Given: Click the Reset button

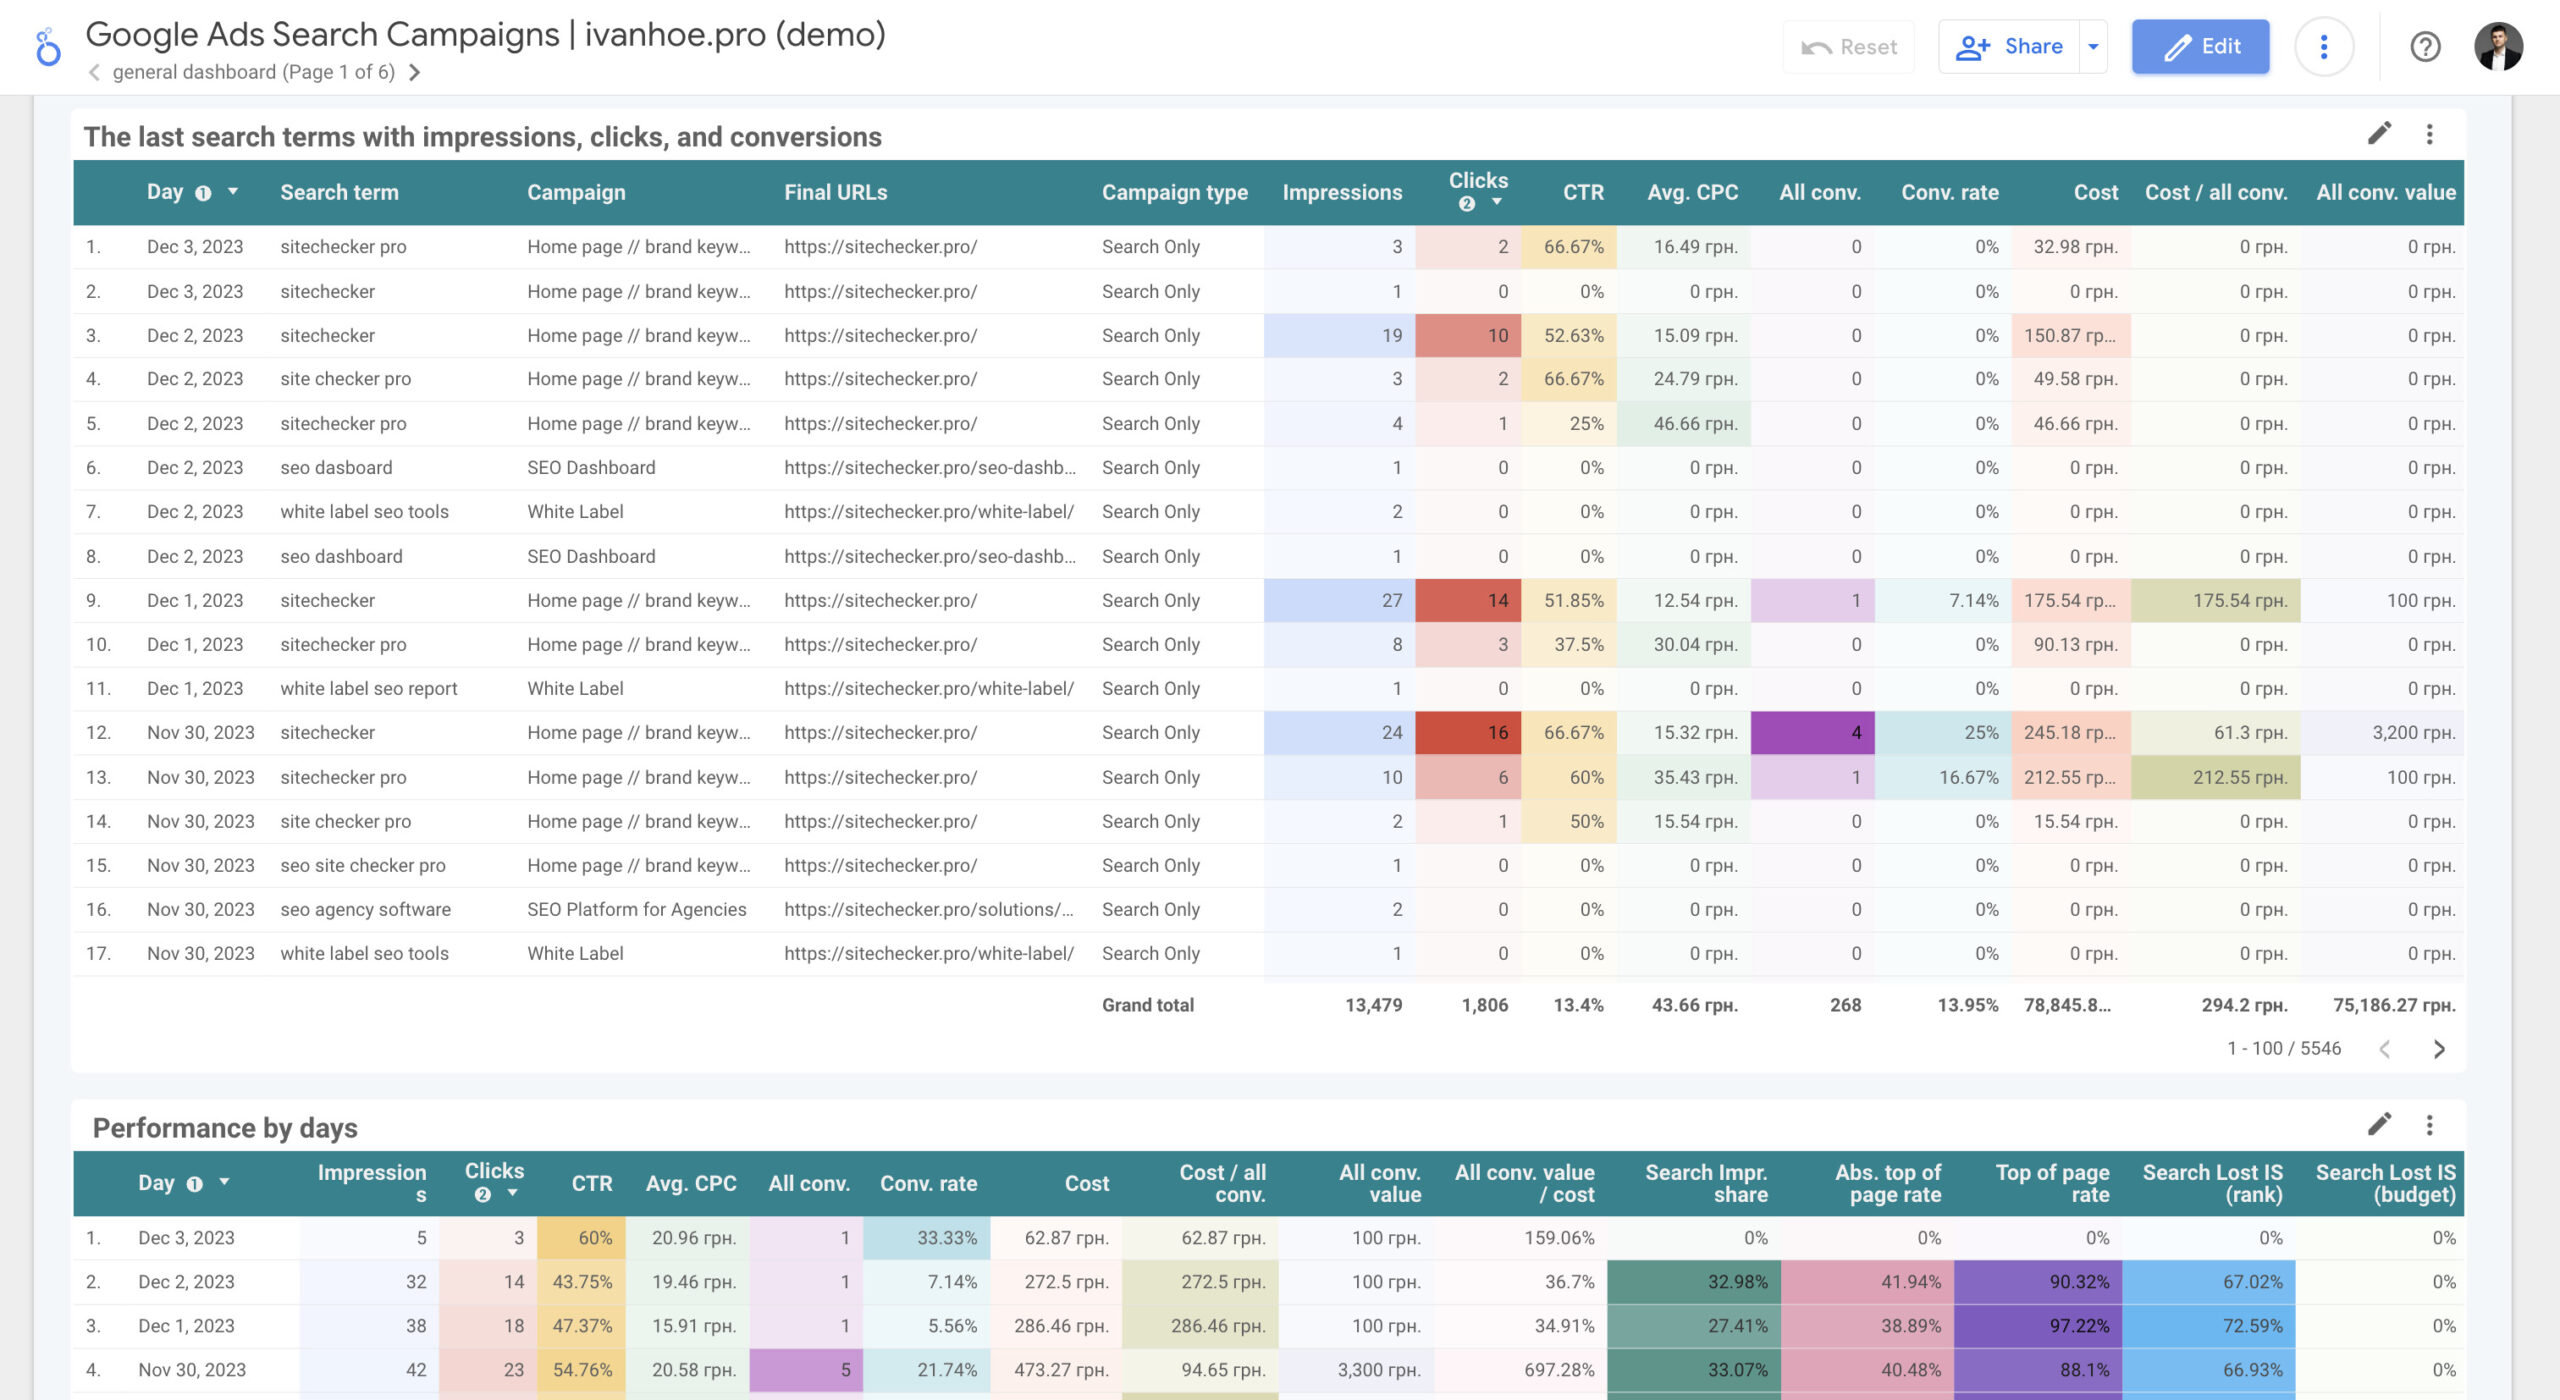Looking at the screenshot, I should [x=1848, y=47].
